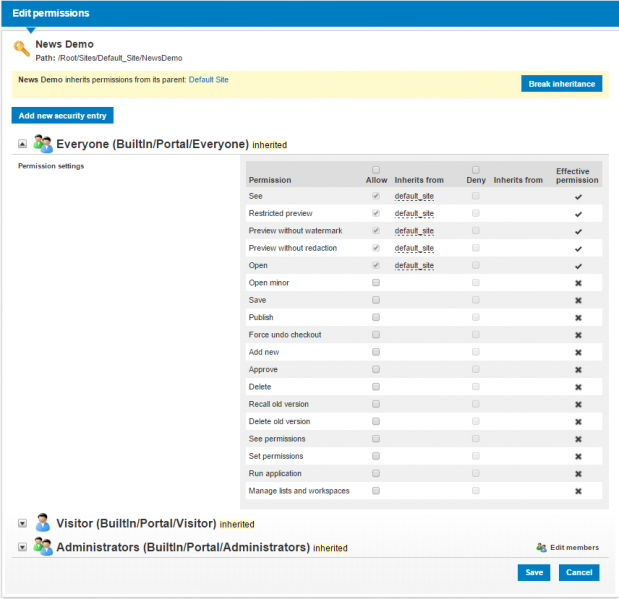Collapse the Everyone permission section
Screen dimensions: 619x599
tap(23, 144)
